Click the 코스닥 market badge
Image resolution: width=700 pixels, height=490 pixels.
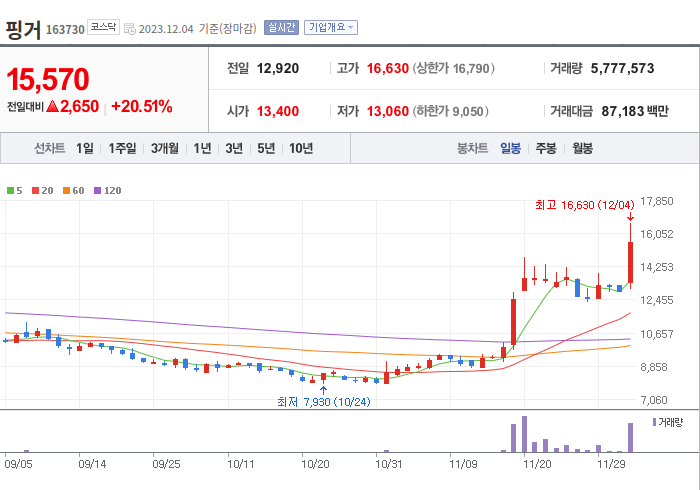(x=103, y=27)
